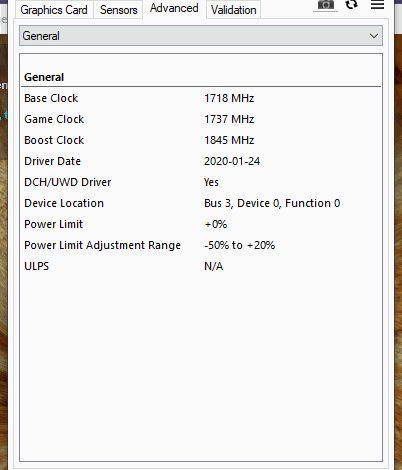This screenshot has width=402, height=470.
Task: Select the Advanced tab
Action: [174, 8]
